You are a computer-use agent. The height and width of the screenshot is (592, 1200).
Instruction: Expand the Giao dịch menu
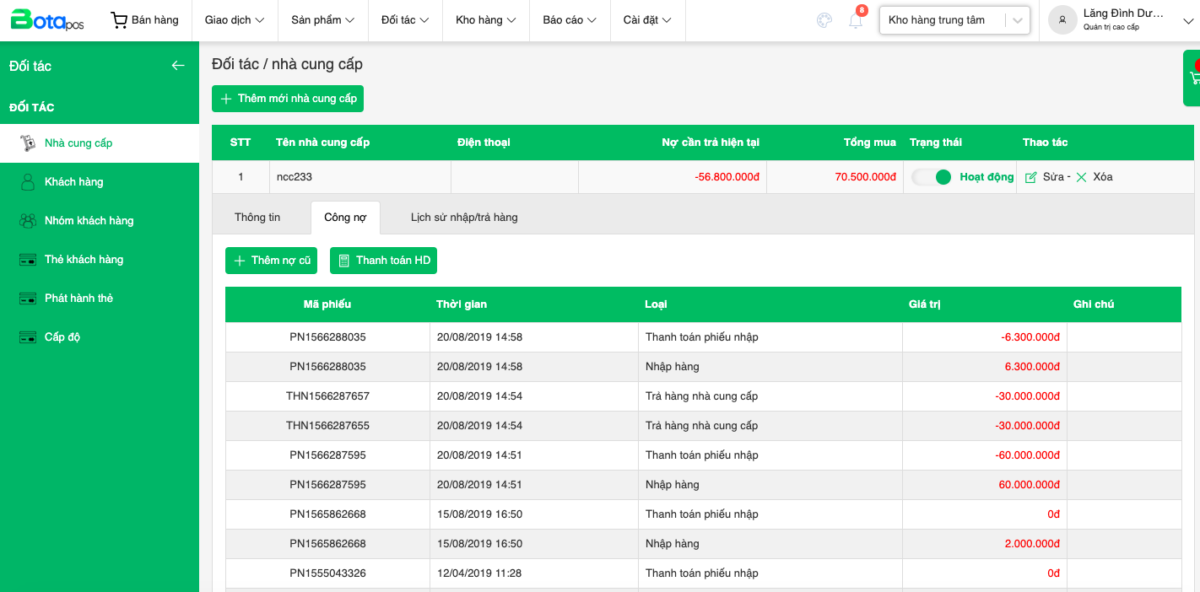coord(234,20)
